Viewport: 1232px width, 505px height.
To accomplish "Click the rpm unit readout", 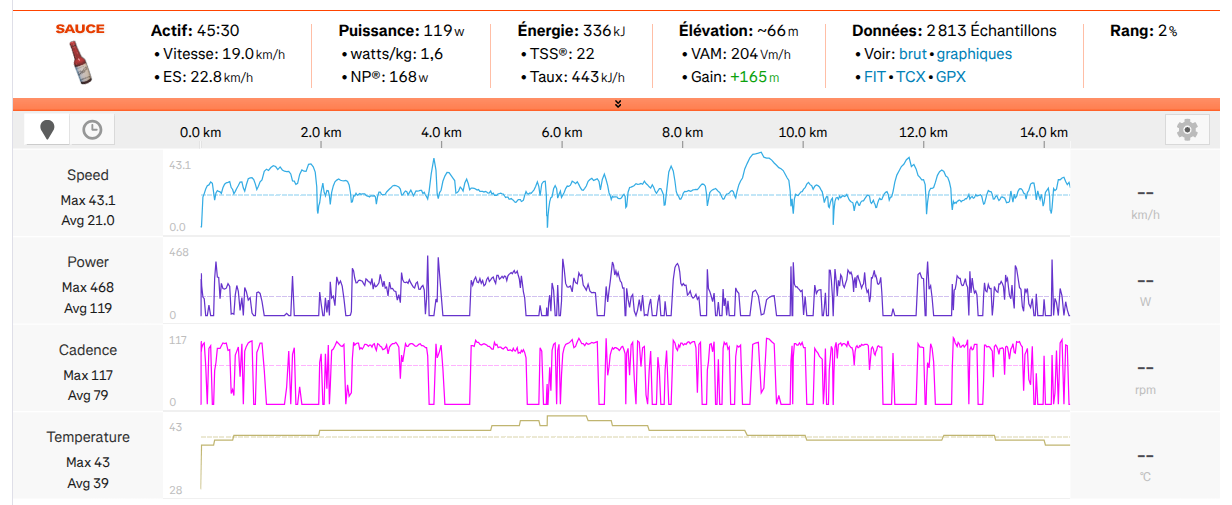I will [x=1146, y=390].
